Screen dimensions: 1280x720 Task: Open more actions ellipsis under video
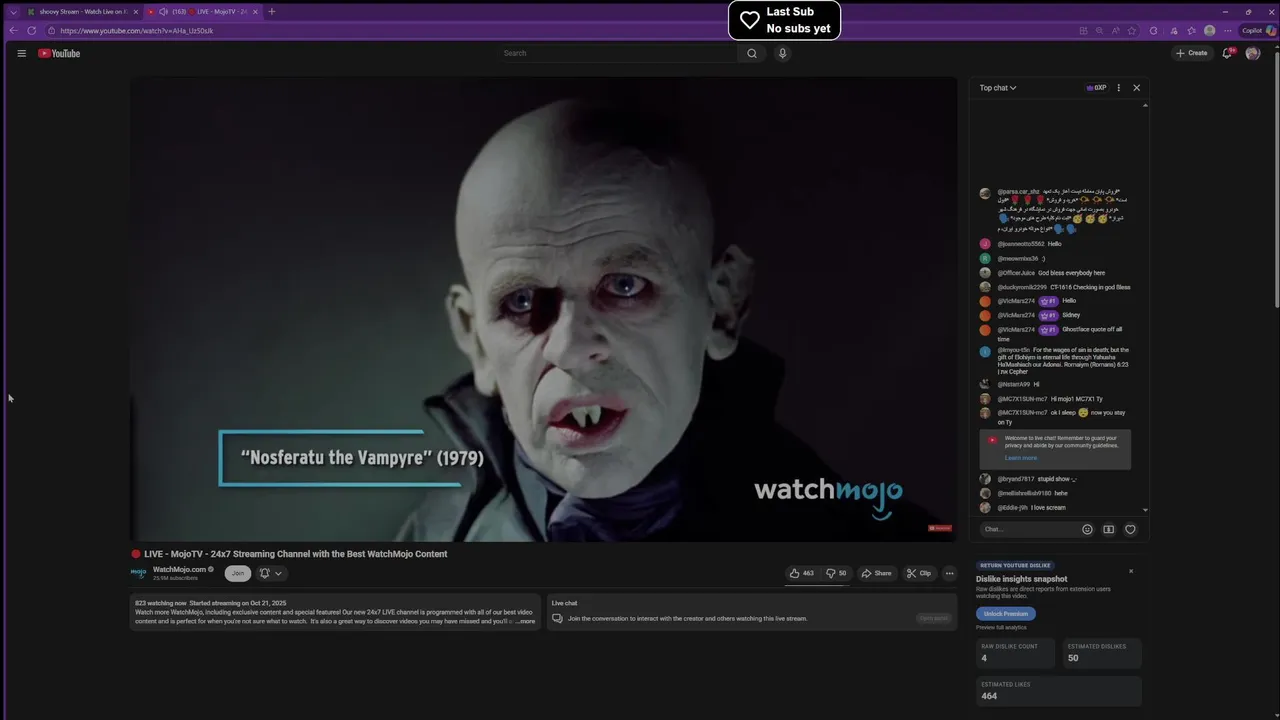pyautogui.click(x=949, y=573)
